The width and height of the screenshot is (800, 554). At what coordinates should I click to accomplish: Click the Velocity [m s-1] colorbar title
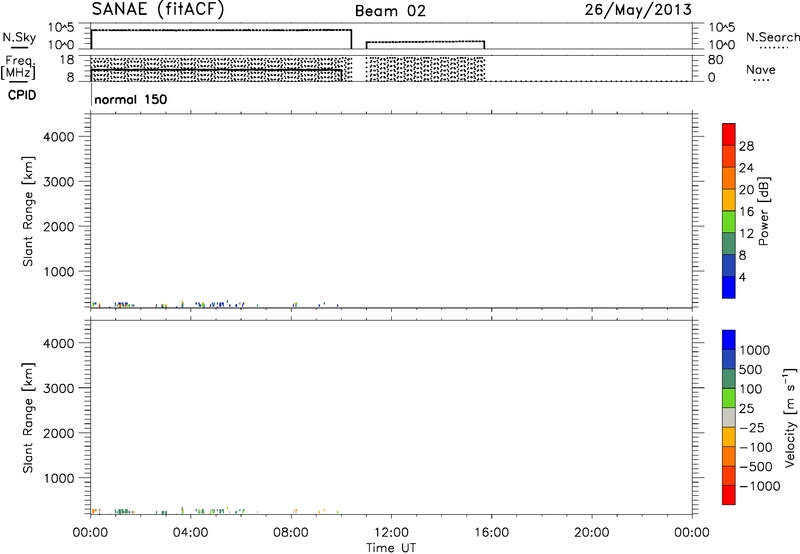(789, 417)
